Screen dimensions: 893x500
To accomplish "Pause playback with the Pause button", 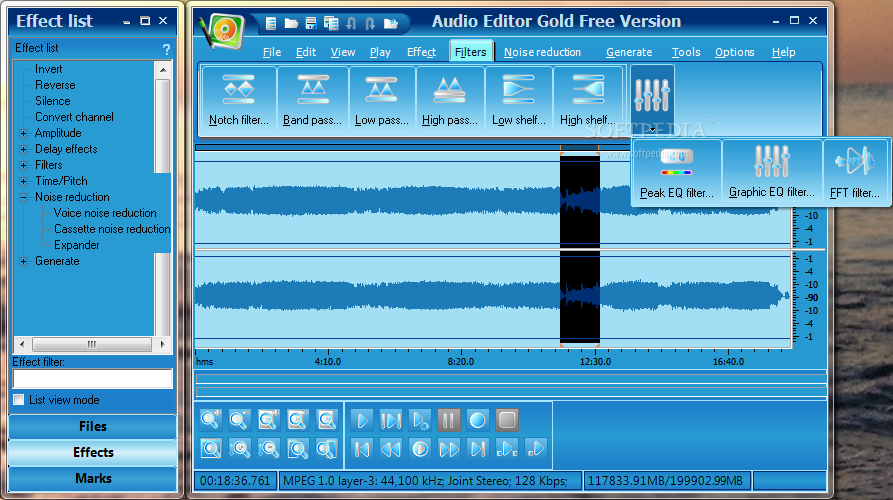I will [449, 420].
